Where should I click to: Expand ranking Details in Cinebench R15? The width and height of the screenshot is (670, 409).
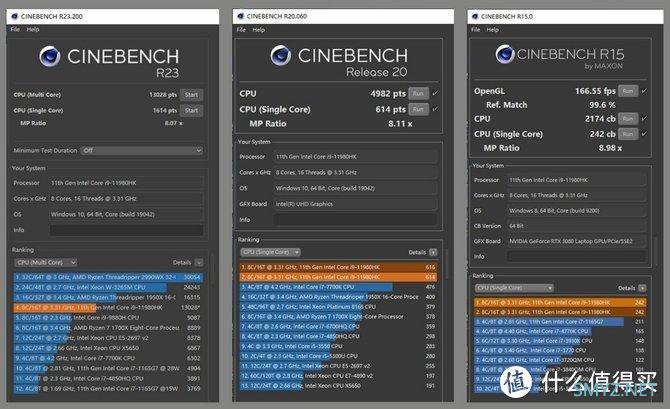click(642, 288)
